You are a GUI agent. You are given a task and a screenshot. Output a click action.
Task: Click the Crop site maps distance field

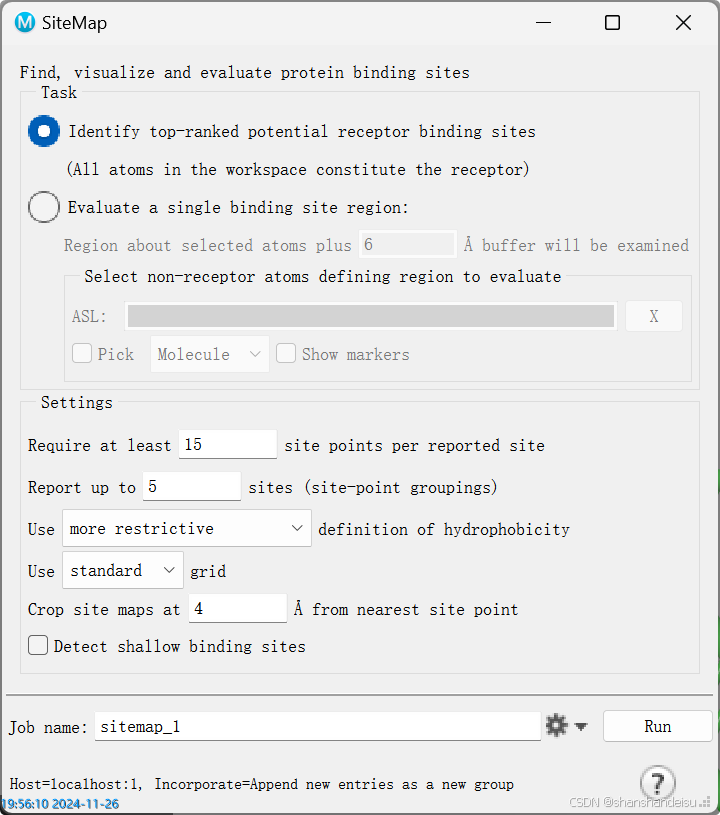pyautogui.click(x=238, y=608)
